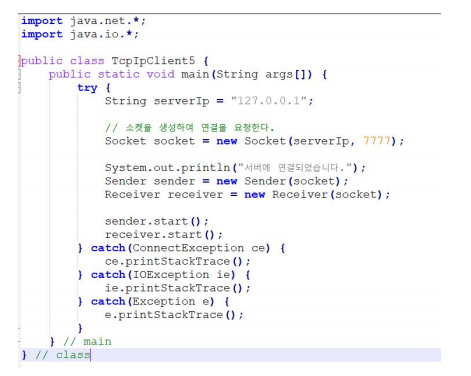This screenshot has height=376, width=471.
Task: Click the serverIp variable in the String declaration
Action: pos(181,101)
